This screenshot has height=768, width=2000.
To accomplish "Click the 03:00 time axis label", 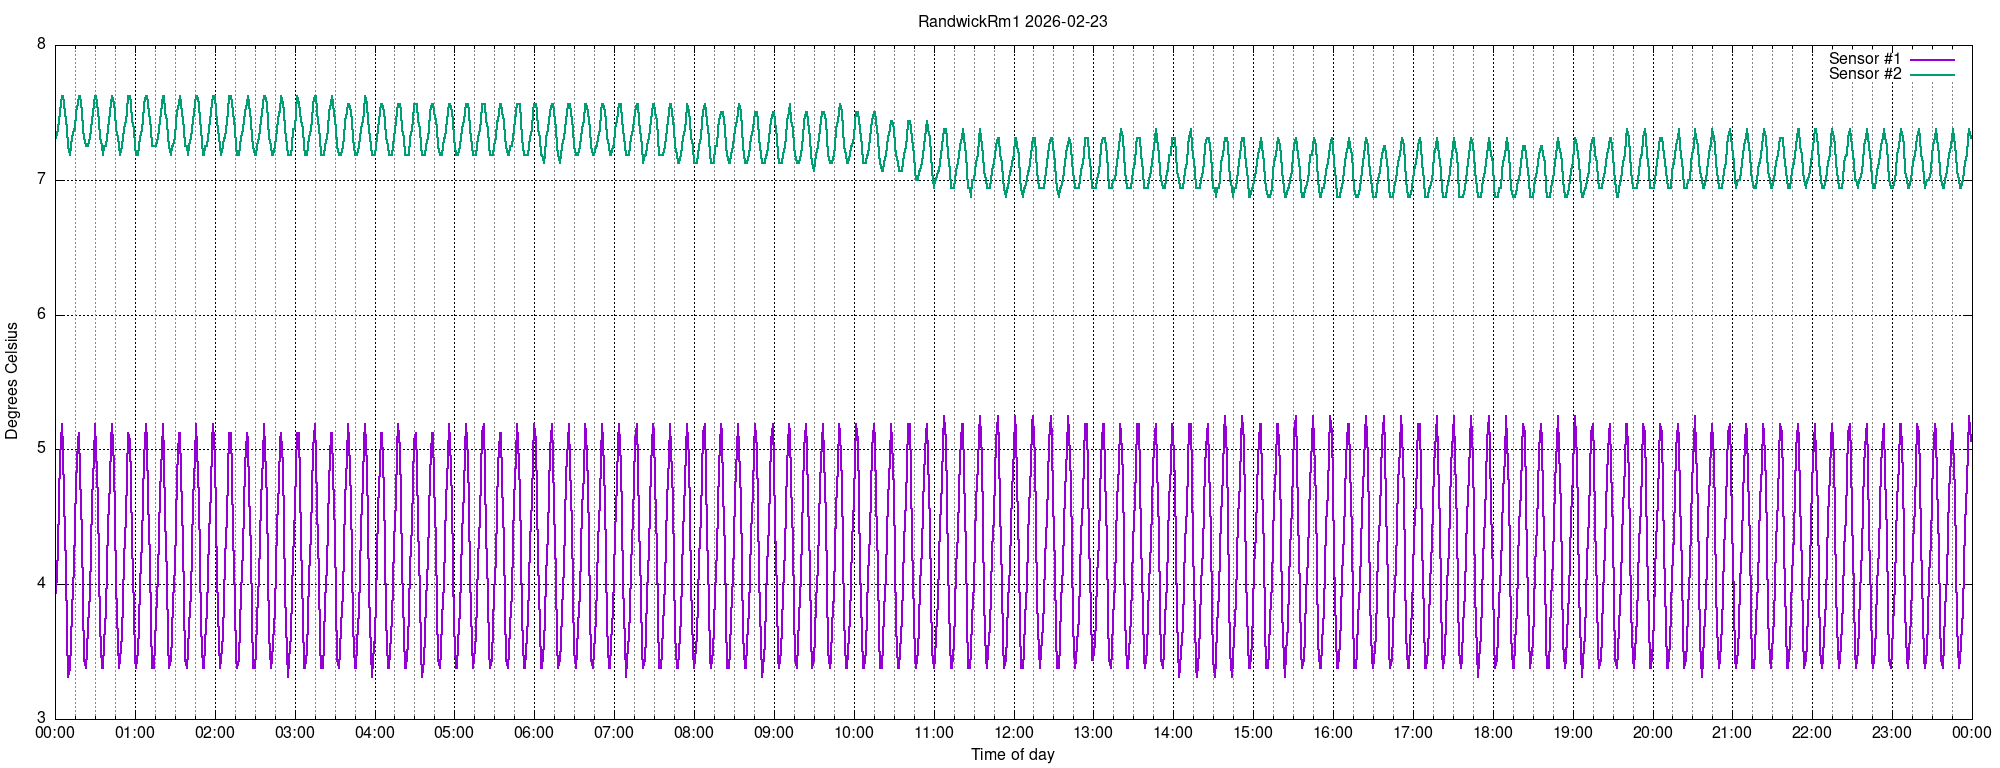I will 295,733.
